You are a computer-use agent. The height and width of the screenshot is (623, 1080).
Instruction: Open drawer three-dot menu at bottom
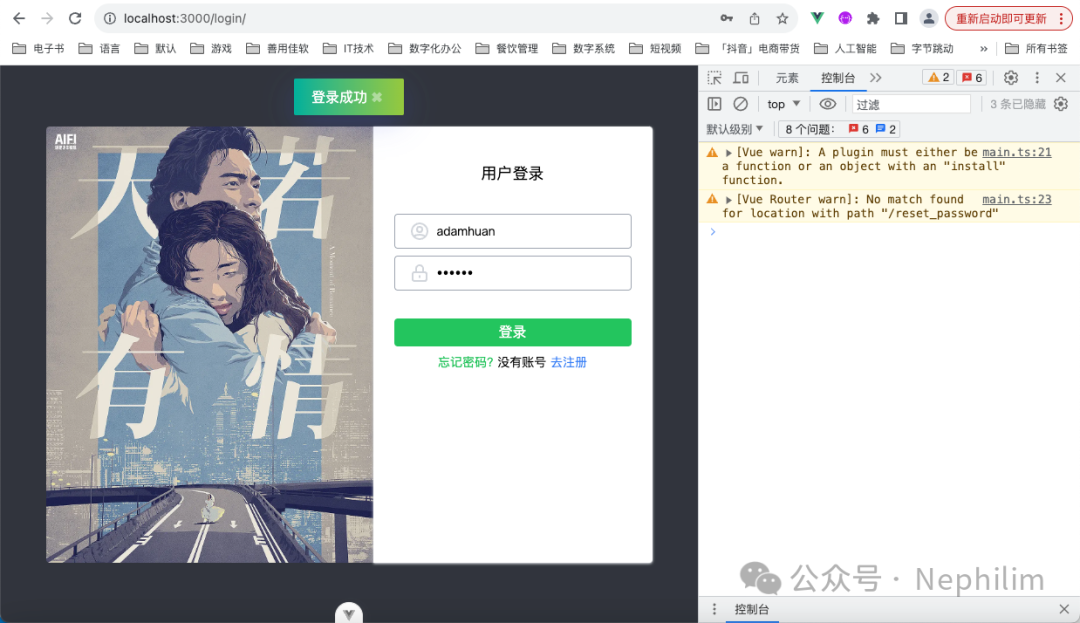coord(714,609)
